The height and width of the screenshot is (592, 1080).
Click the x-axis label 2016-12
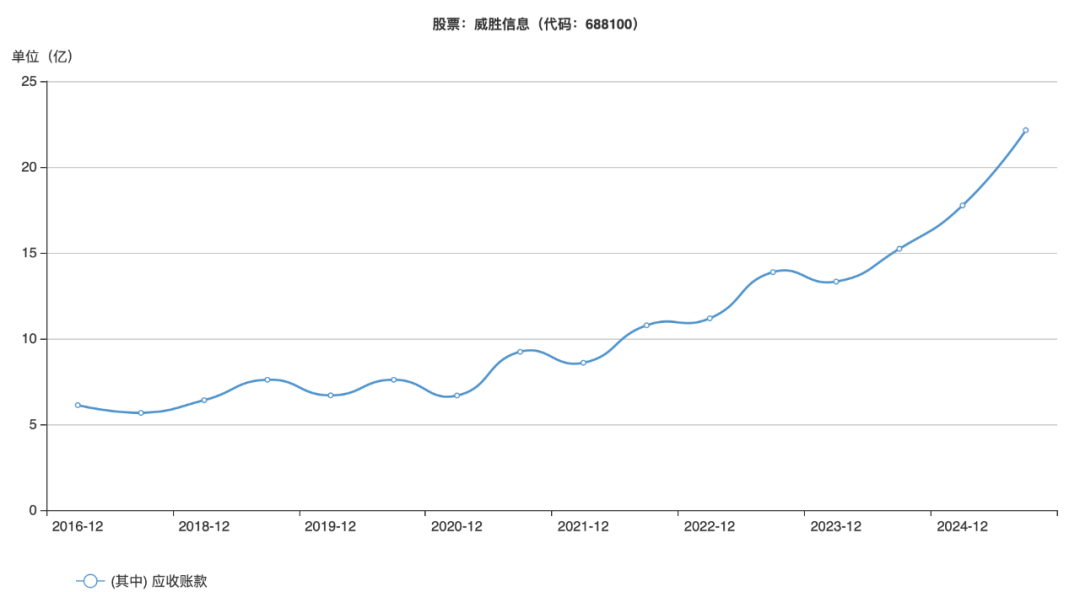(78, 527)
